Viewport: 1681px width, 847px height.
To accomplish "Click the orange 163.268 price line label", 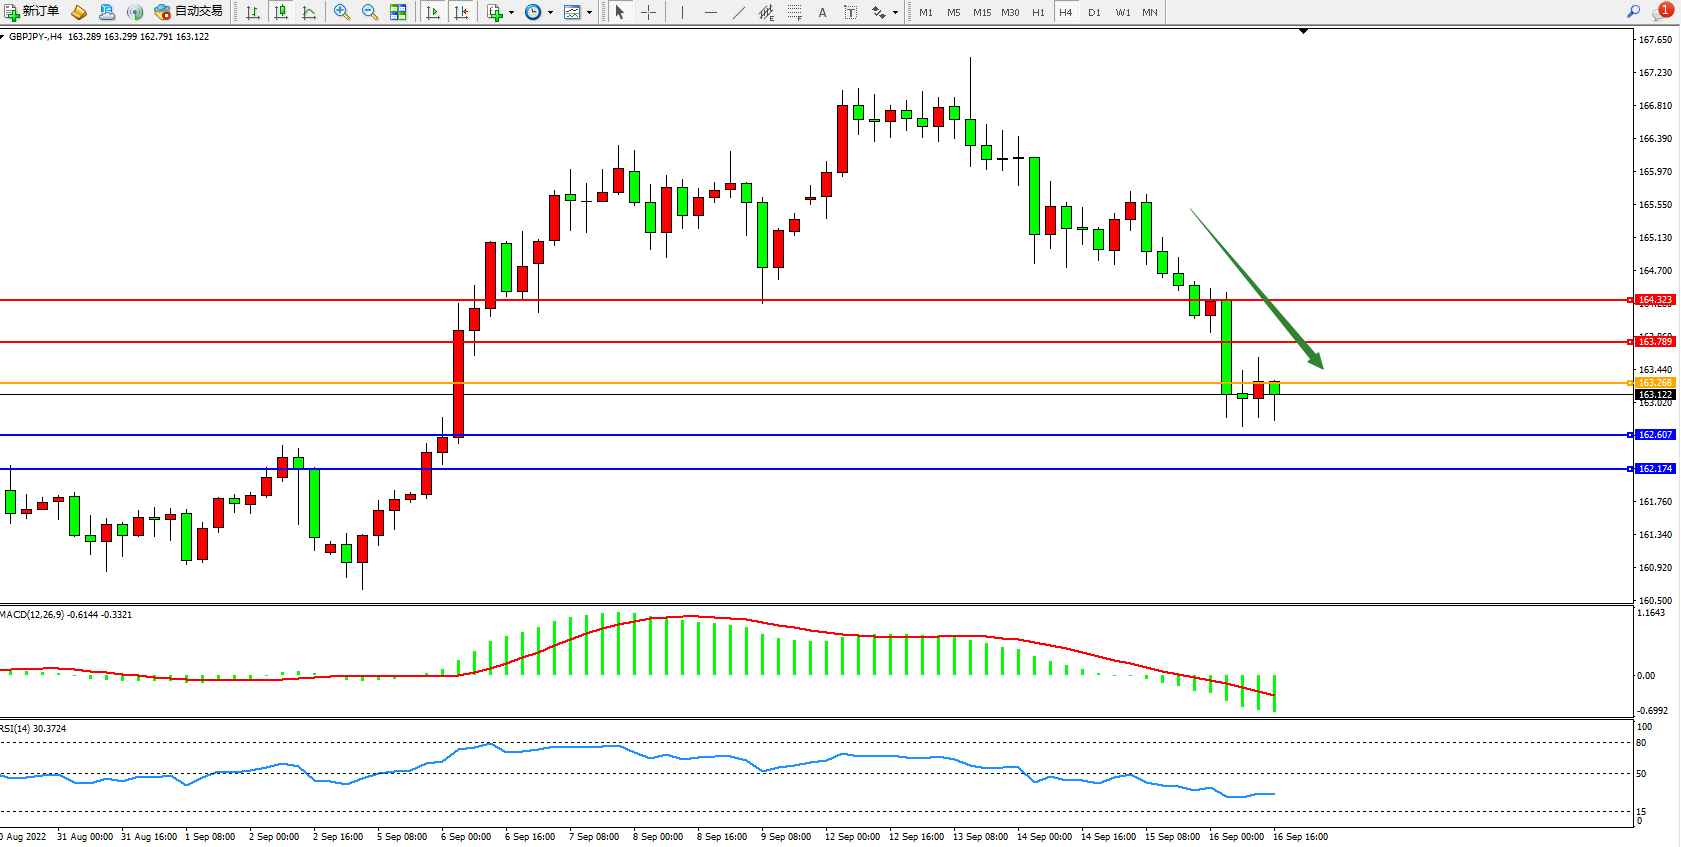I will (x=1655, y=383).
